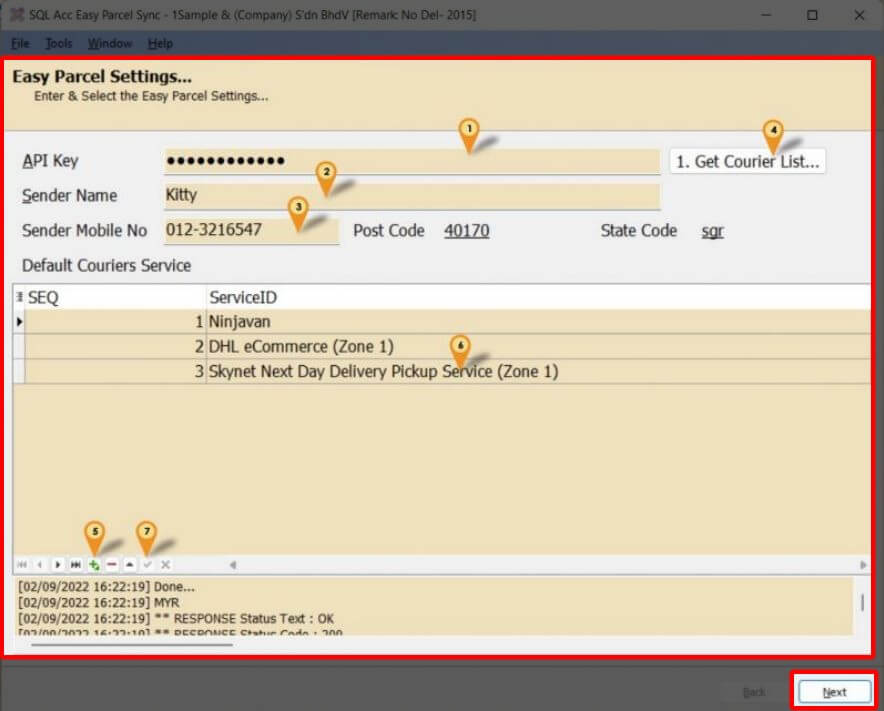Click the disabled Back button

click(x=754, y=692)
